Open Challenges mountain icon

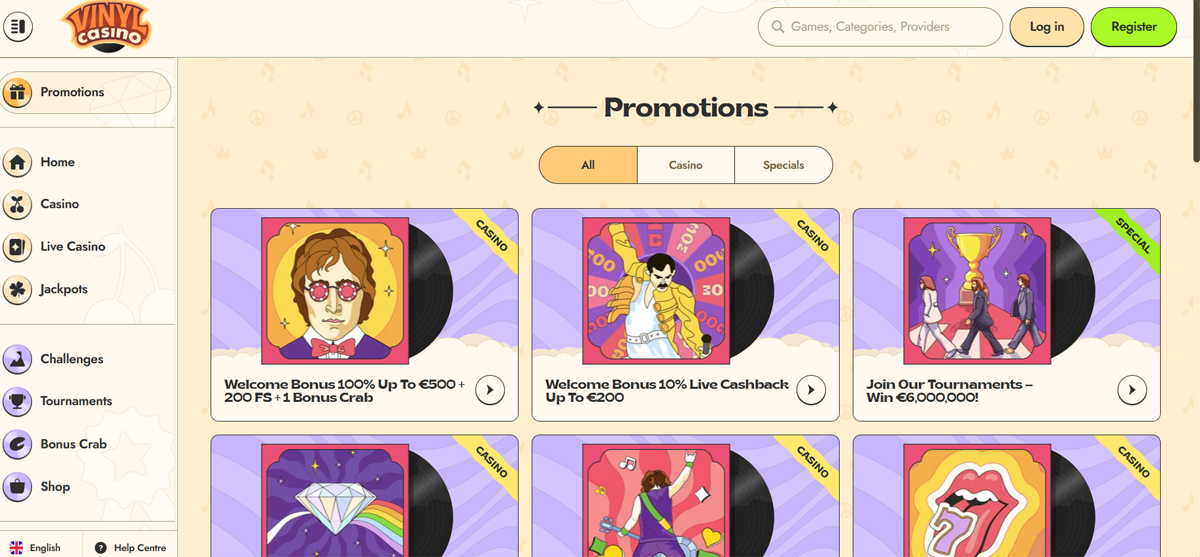[17, 359]
